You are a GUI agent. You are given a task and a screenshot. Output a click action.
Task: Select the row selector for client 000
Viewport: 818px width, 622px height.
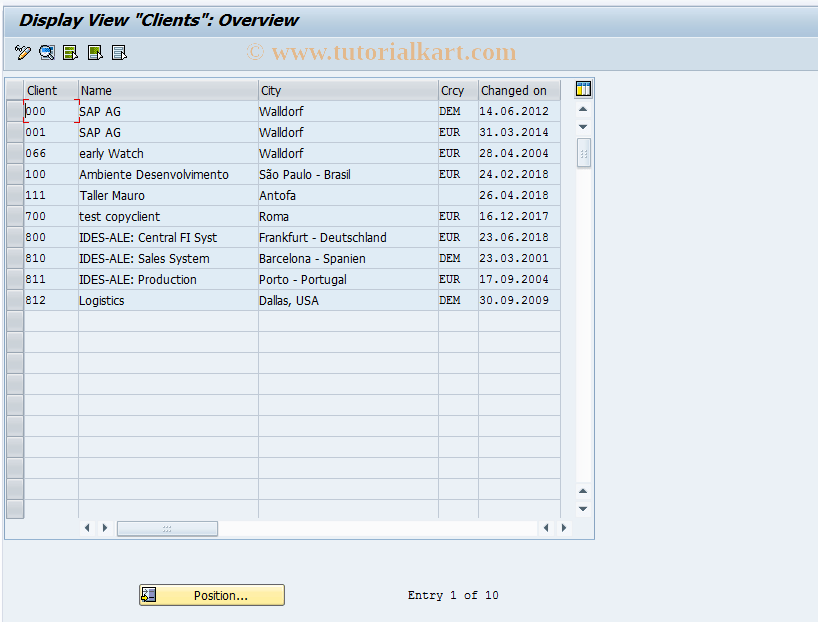(14, 111)
